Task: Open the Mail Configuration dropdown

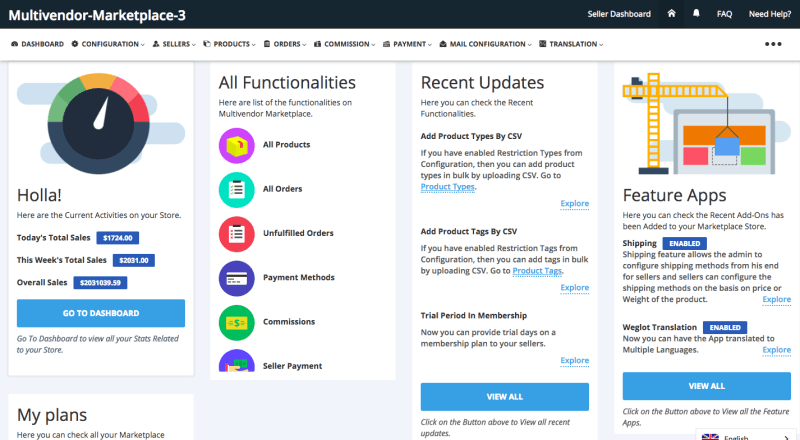Action: coord(487,44)
